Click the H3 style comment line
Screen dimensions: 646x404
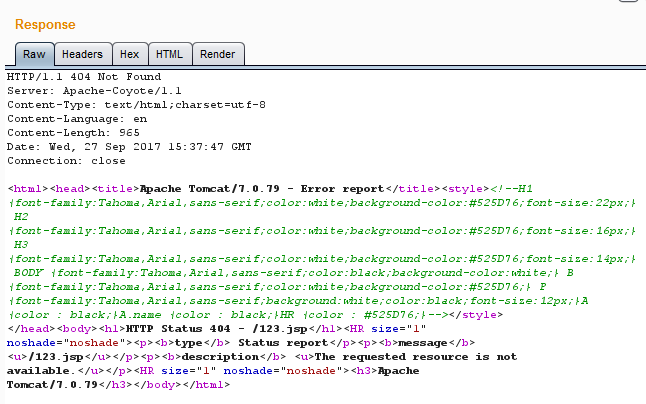coord(21,244)
